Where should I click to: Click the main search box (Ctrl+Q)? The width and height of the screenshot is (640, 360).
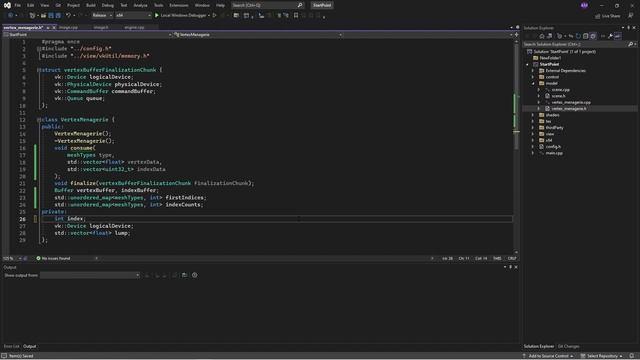[x=267, y=5]
